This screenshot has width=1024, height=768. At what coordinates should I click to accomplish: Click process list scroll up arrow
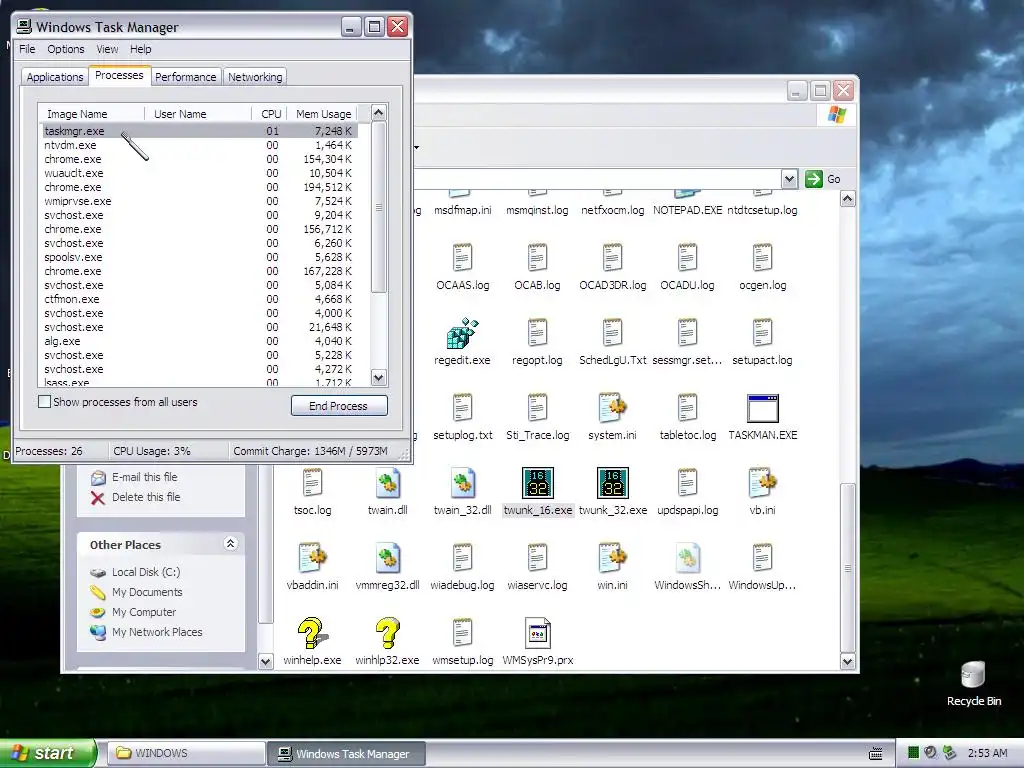[x=379, y=113]
